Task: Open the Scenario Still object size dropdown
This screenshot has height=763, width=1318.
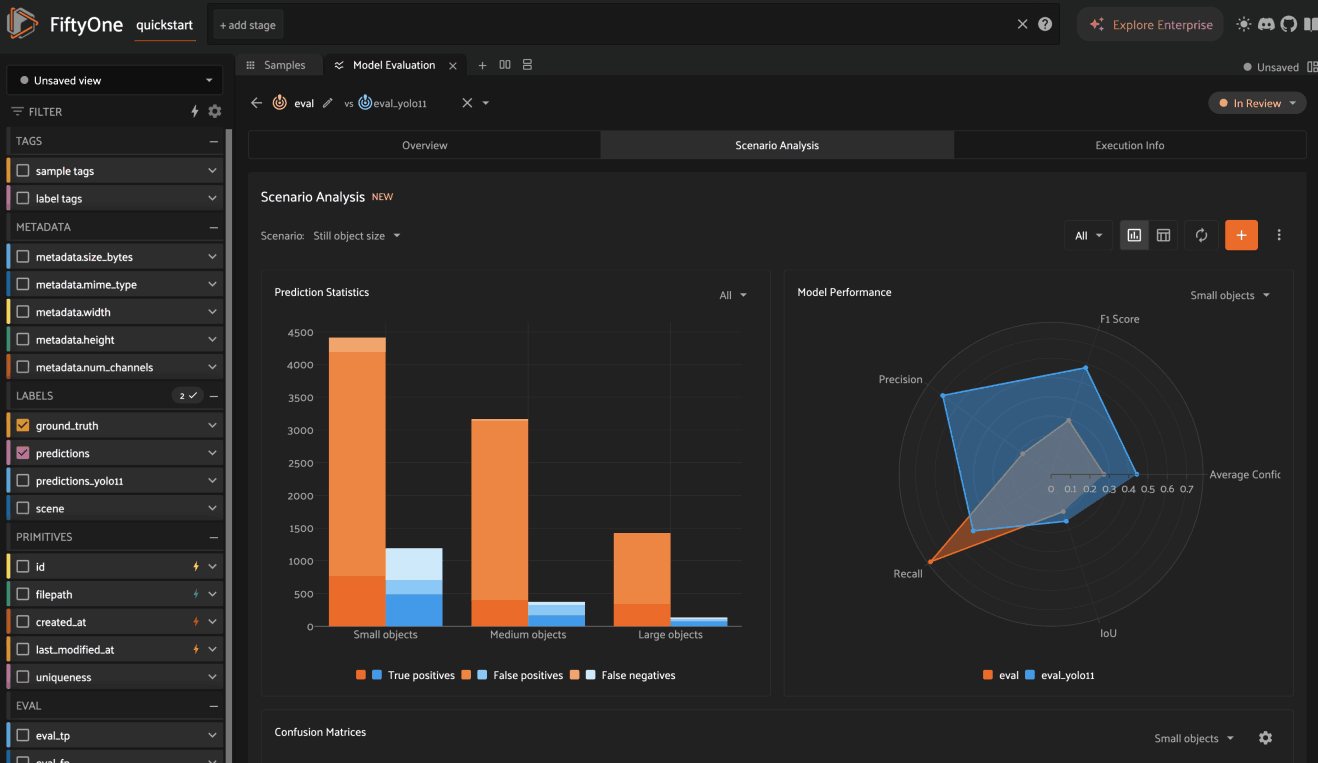Action: pyautogui.click(x=357, y=236)
